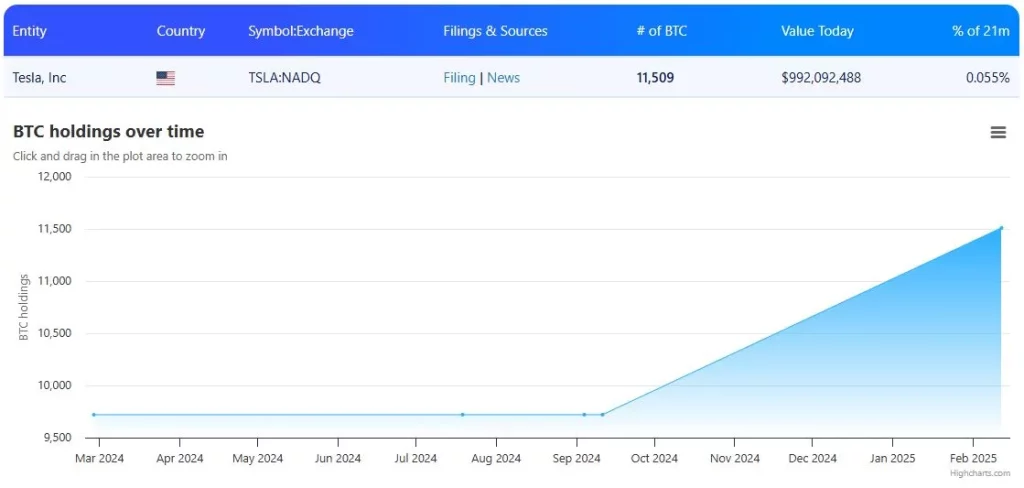
Task: Click the 10,500 y-axis label
Action: point(54,333)
